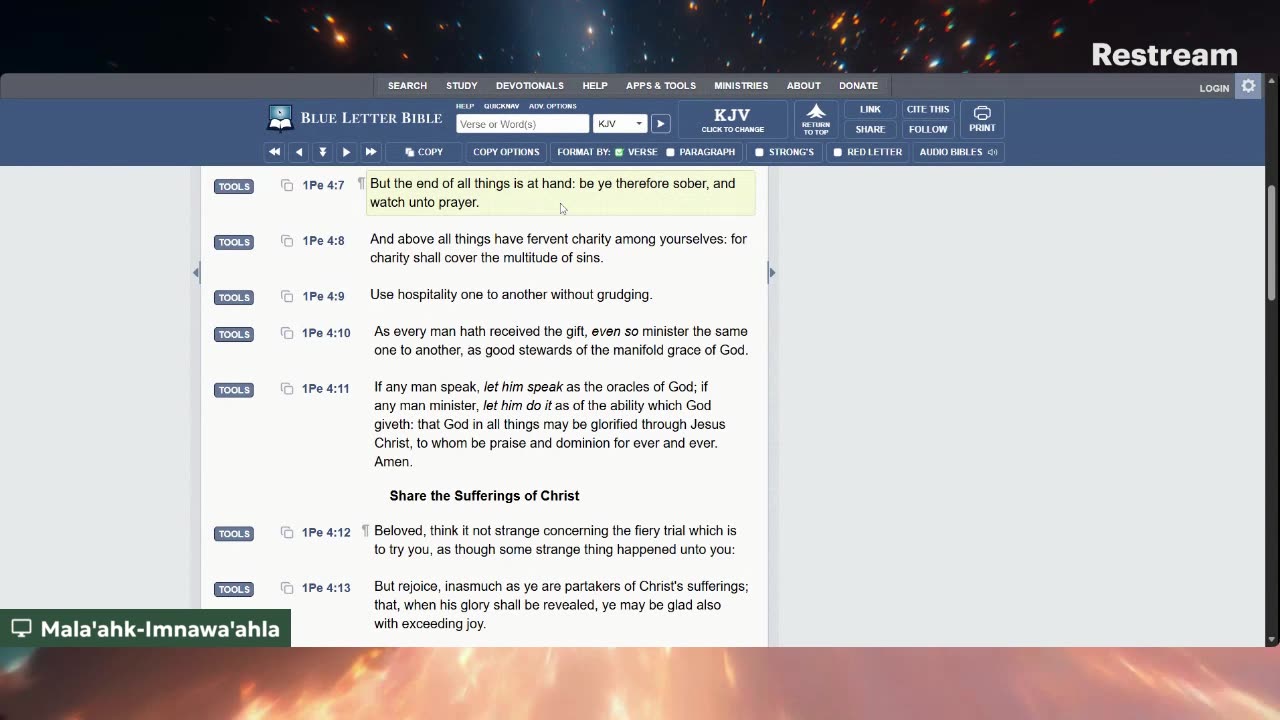Click Return to Top arrow button
1280x720 pixels.
tap(816, 120)
